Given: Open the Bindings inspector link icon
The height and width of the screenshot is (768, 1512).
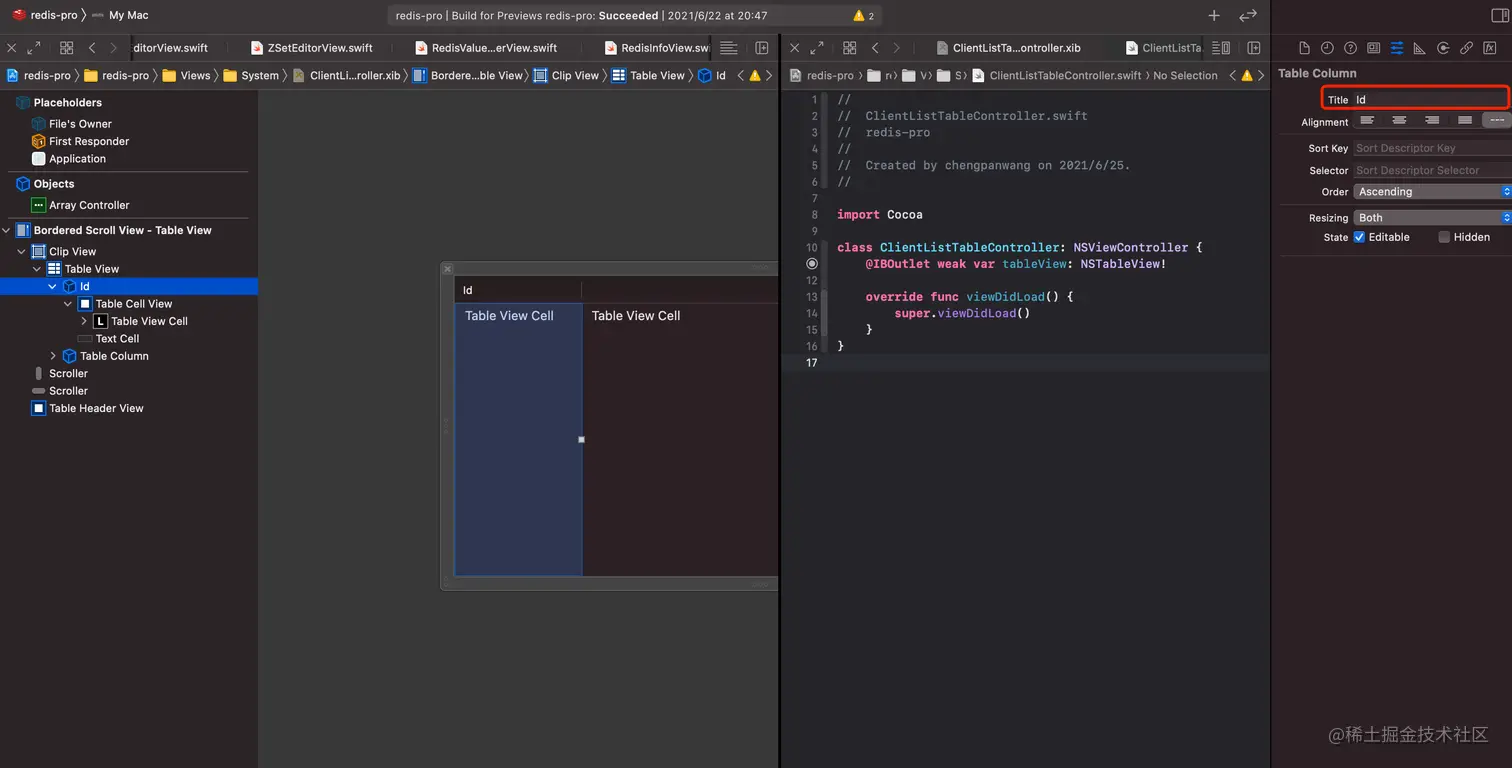Looking at the screenshot, I should pyautogui.click(x=1466, y=48).
